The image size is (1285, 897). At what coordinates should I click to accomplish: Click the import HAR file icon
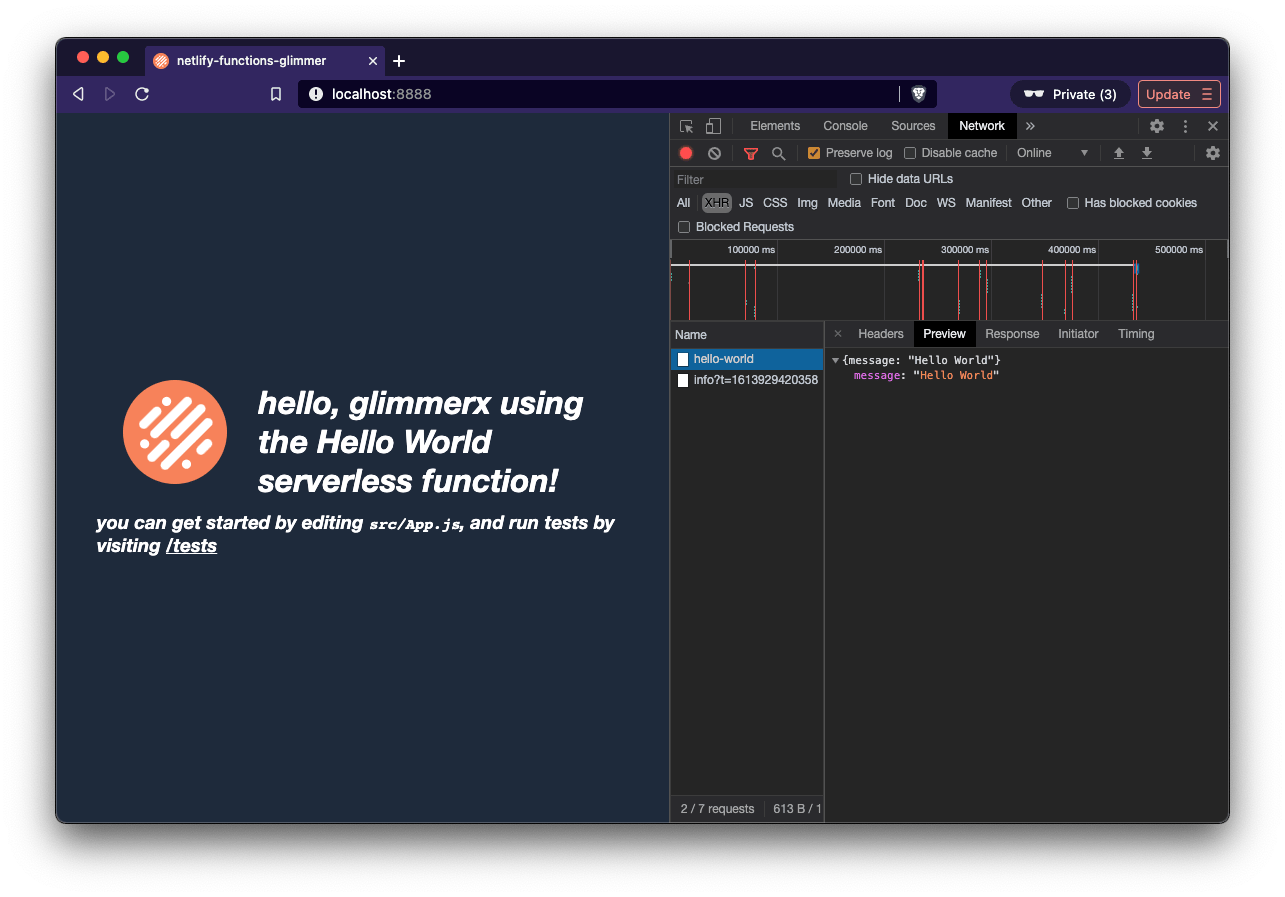click(1118, 153)
